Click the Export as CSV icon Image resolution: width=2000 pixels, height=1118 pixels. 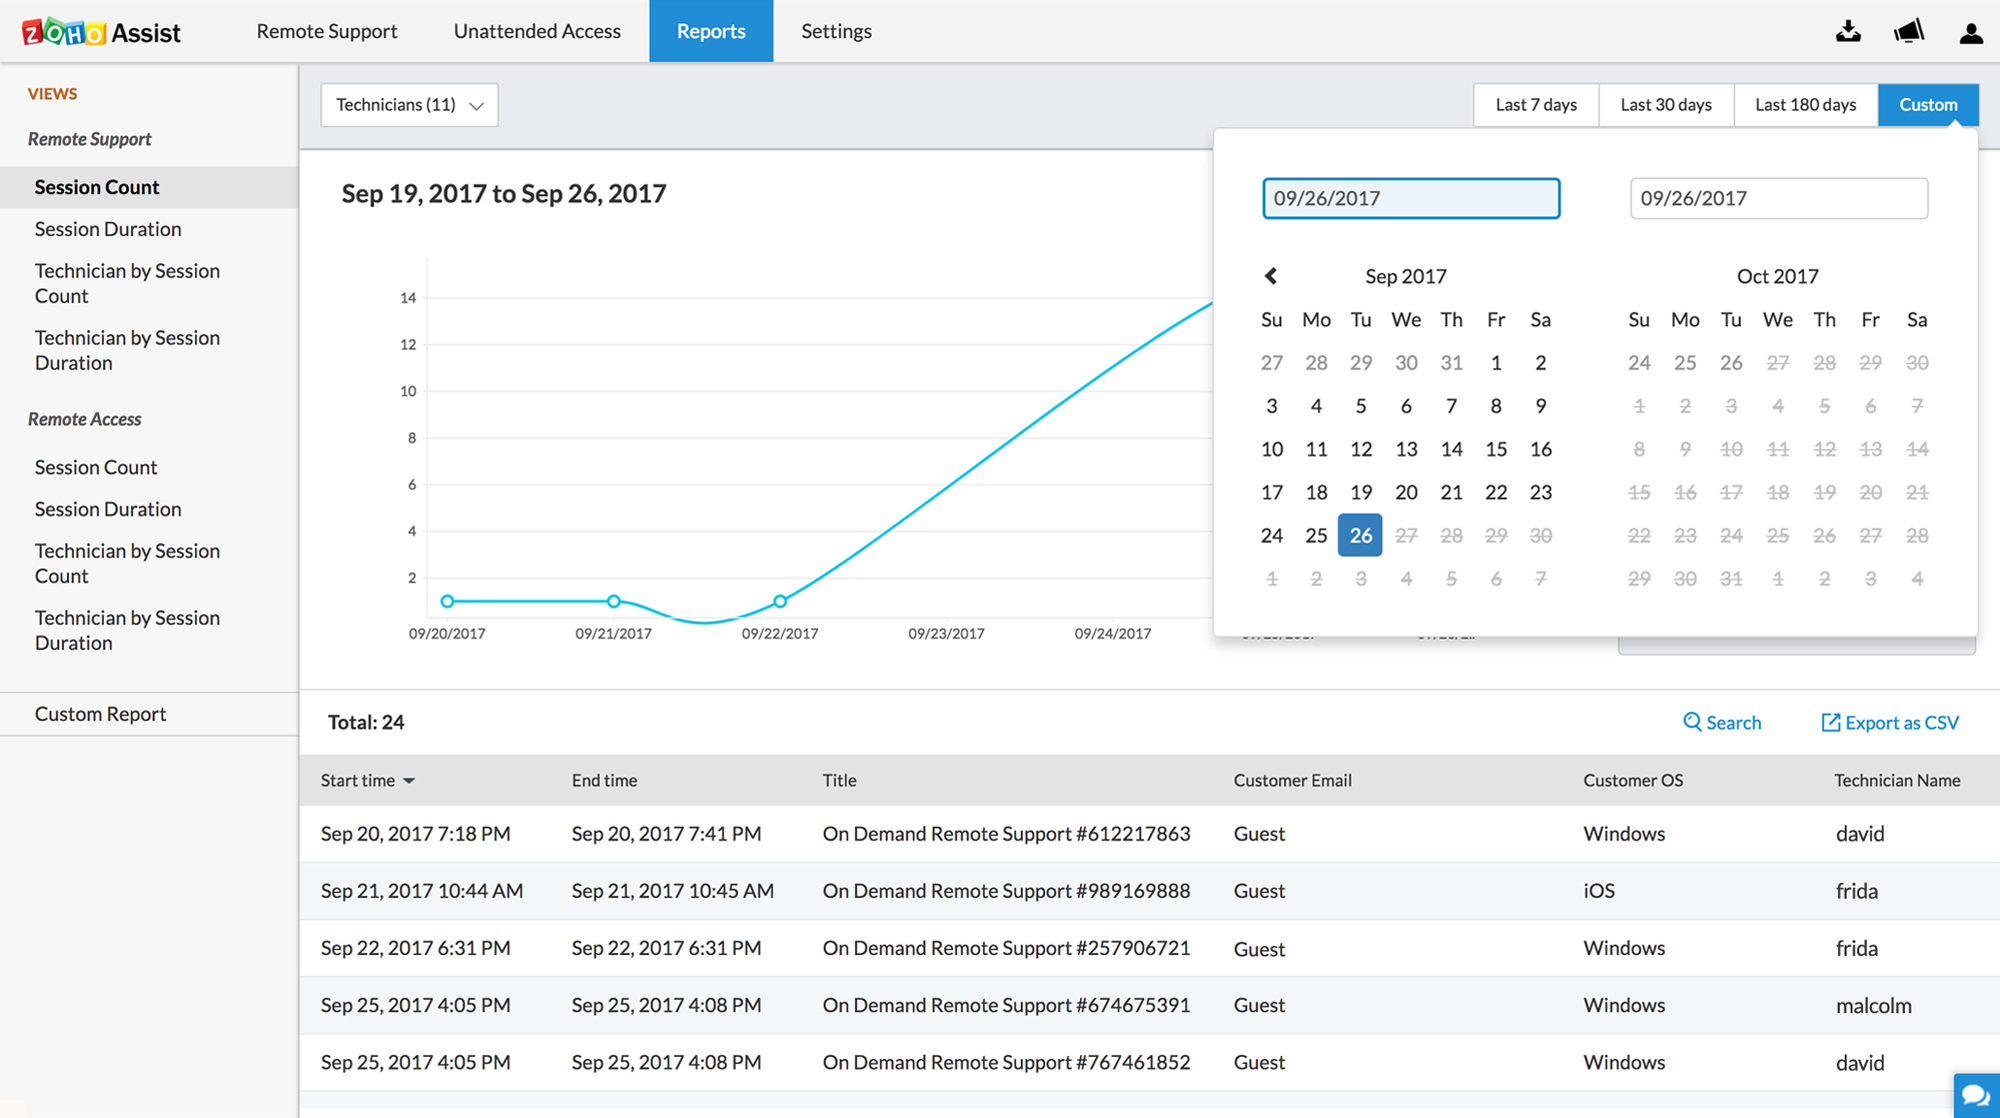1830,722
